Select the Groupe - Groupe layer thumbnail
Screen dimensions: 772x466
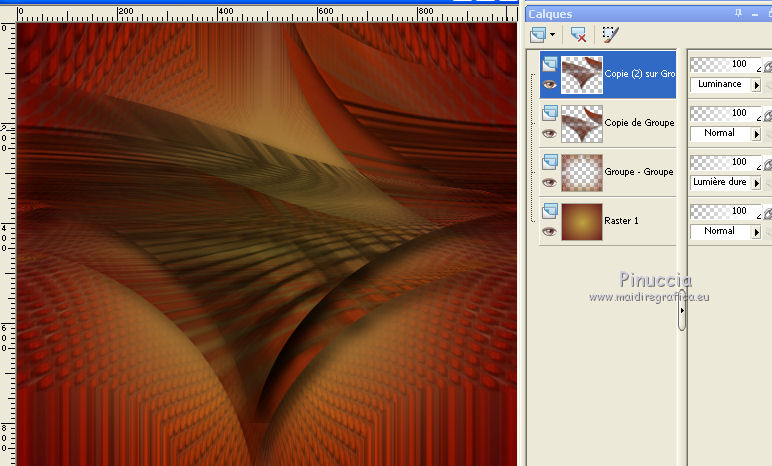pos(582,172)
